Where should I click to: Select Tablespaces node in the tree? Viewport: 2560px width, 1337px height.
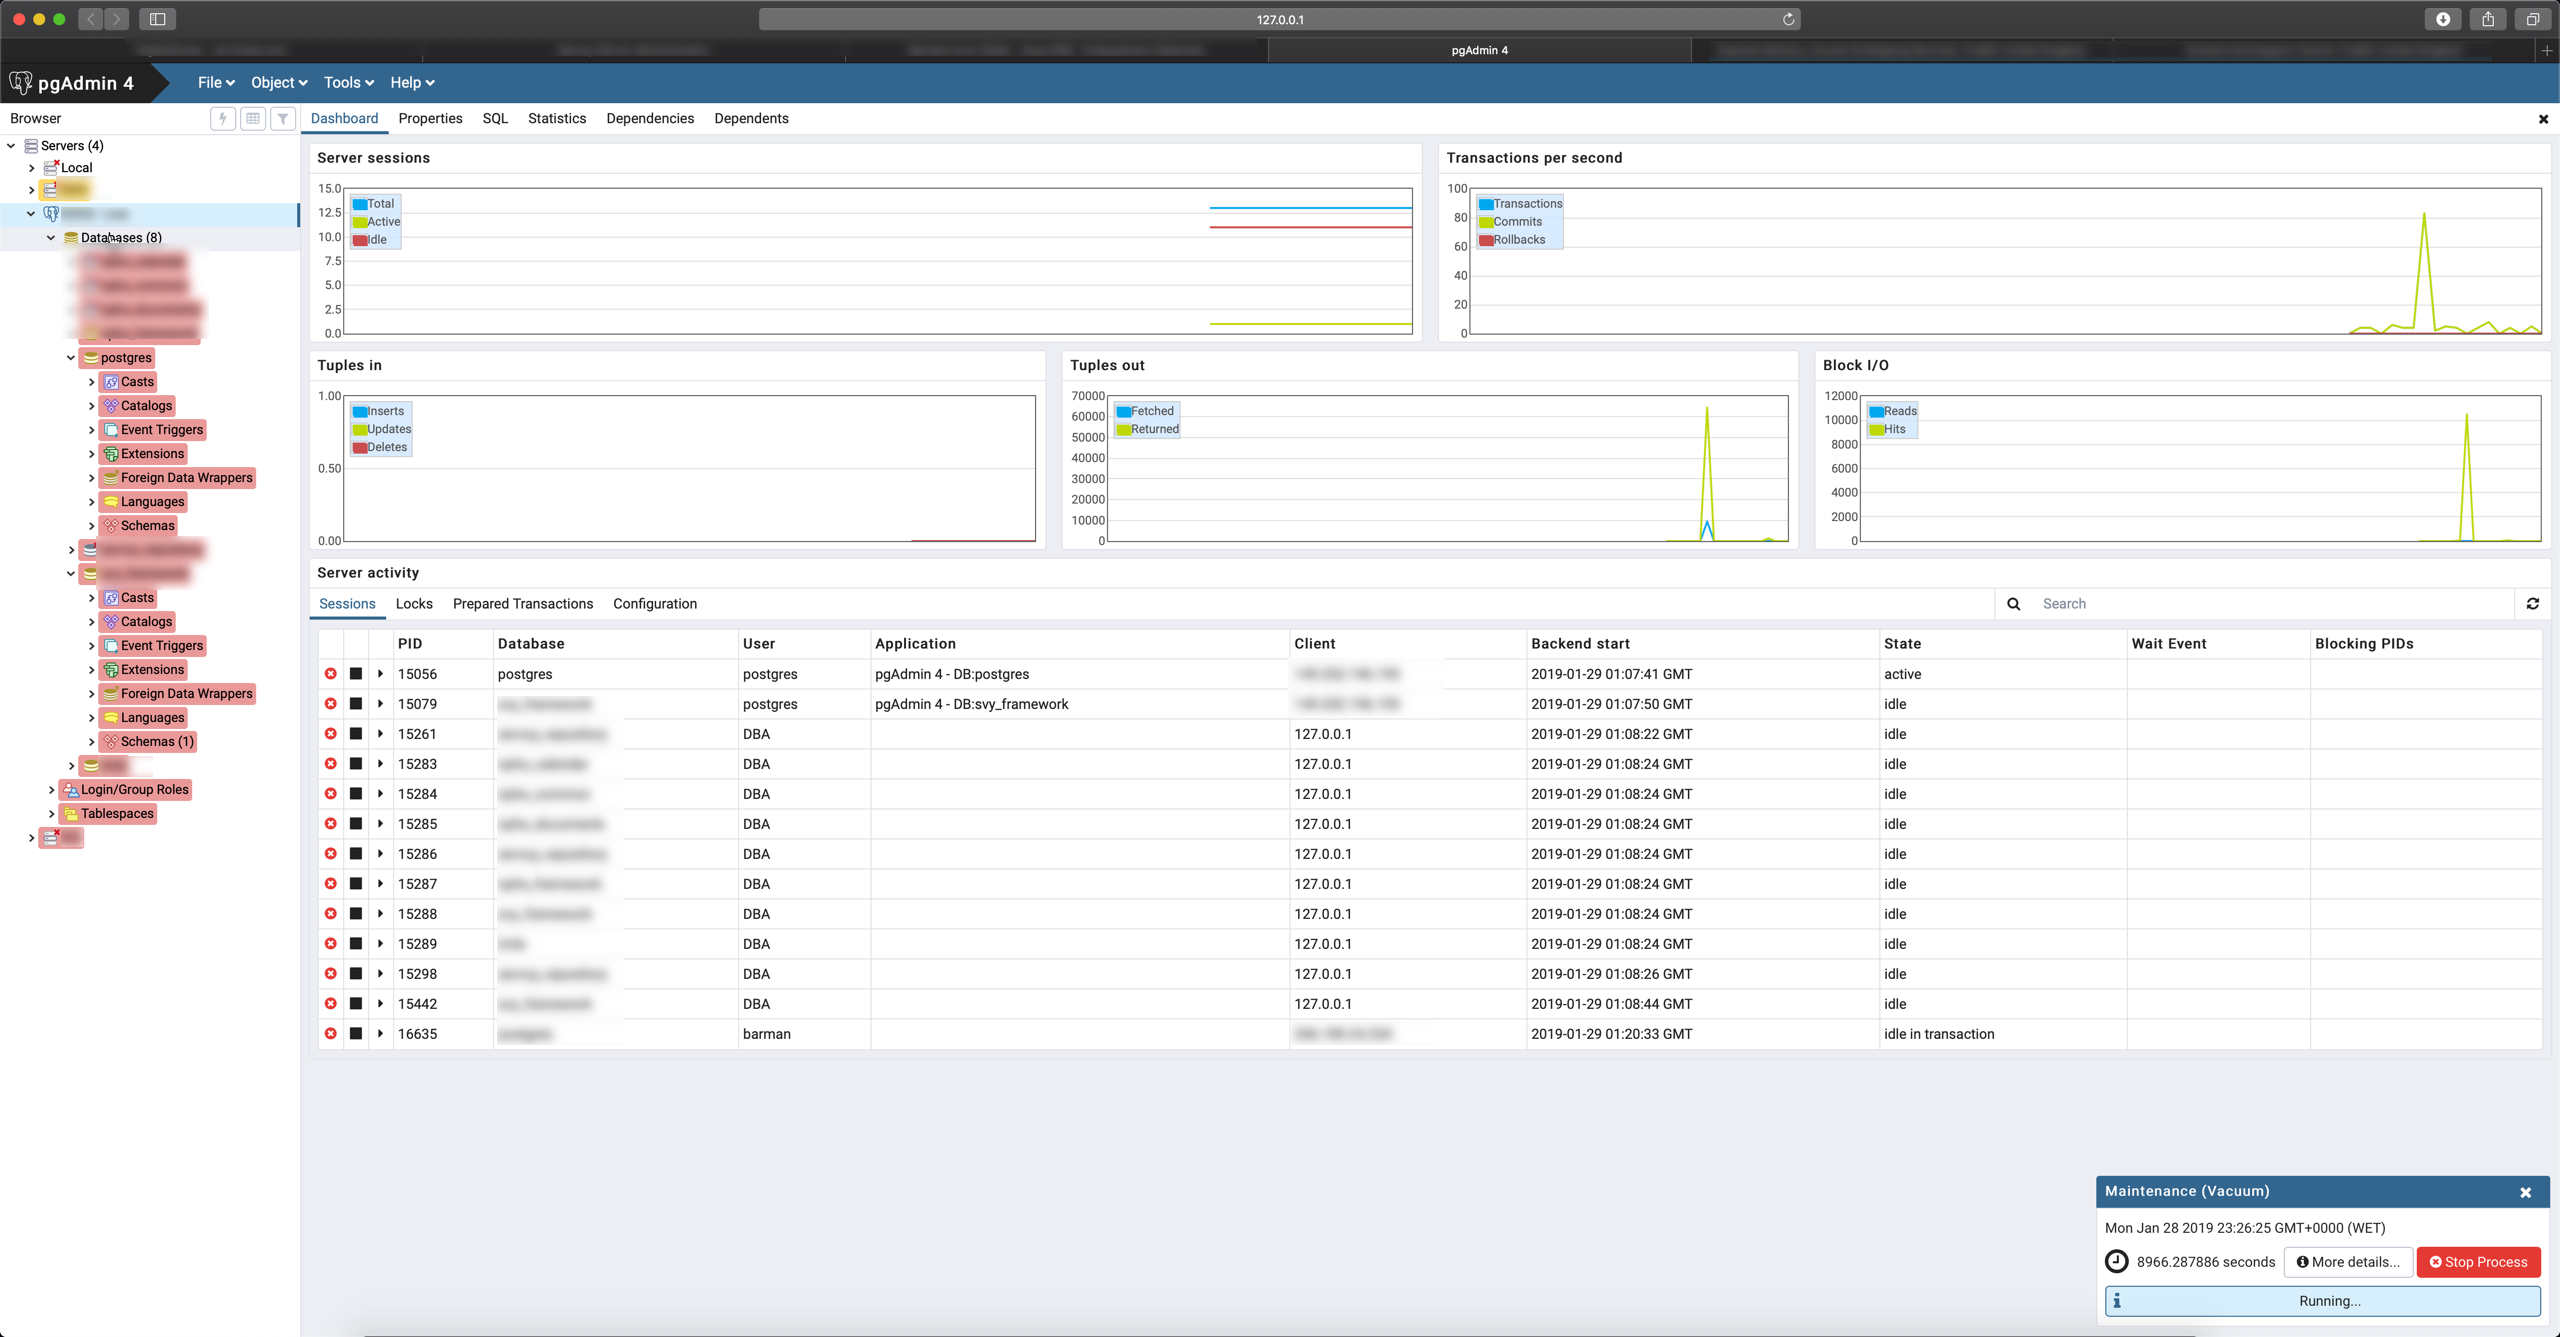point(117,814)
